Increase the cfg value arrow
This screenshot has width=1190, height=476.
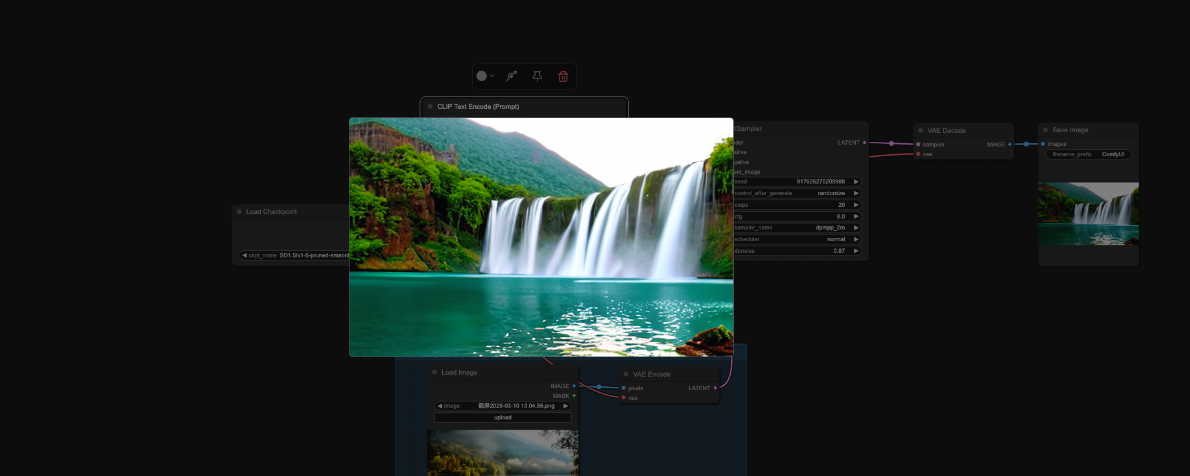(856, 216)
